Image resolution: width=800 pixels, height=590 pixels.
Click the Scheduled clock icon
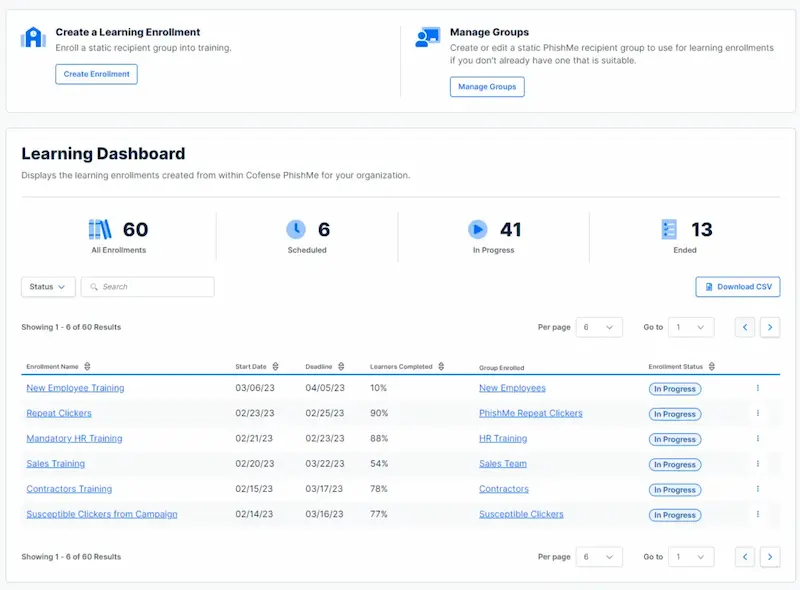point(296,230)
